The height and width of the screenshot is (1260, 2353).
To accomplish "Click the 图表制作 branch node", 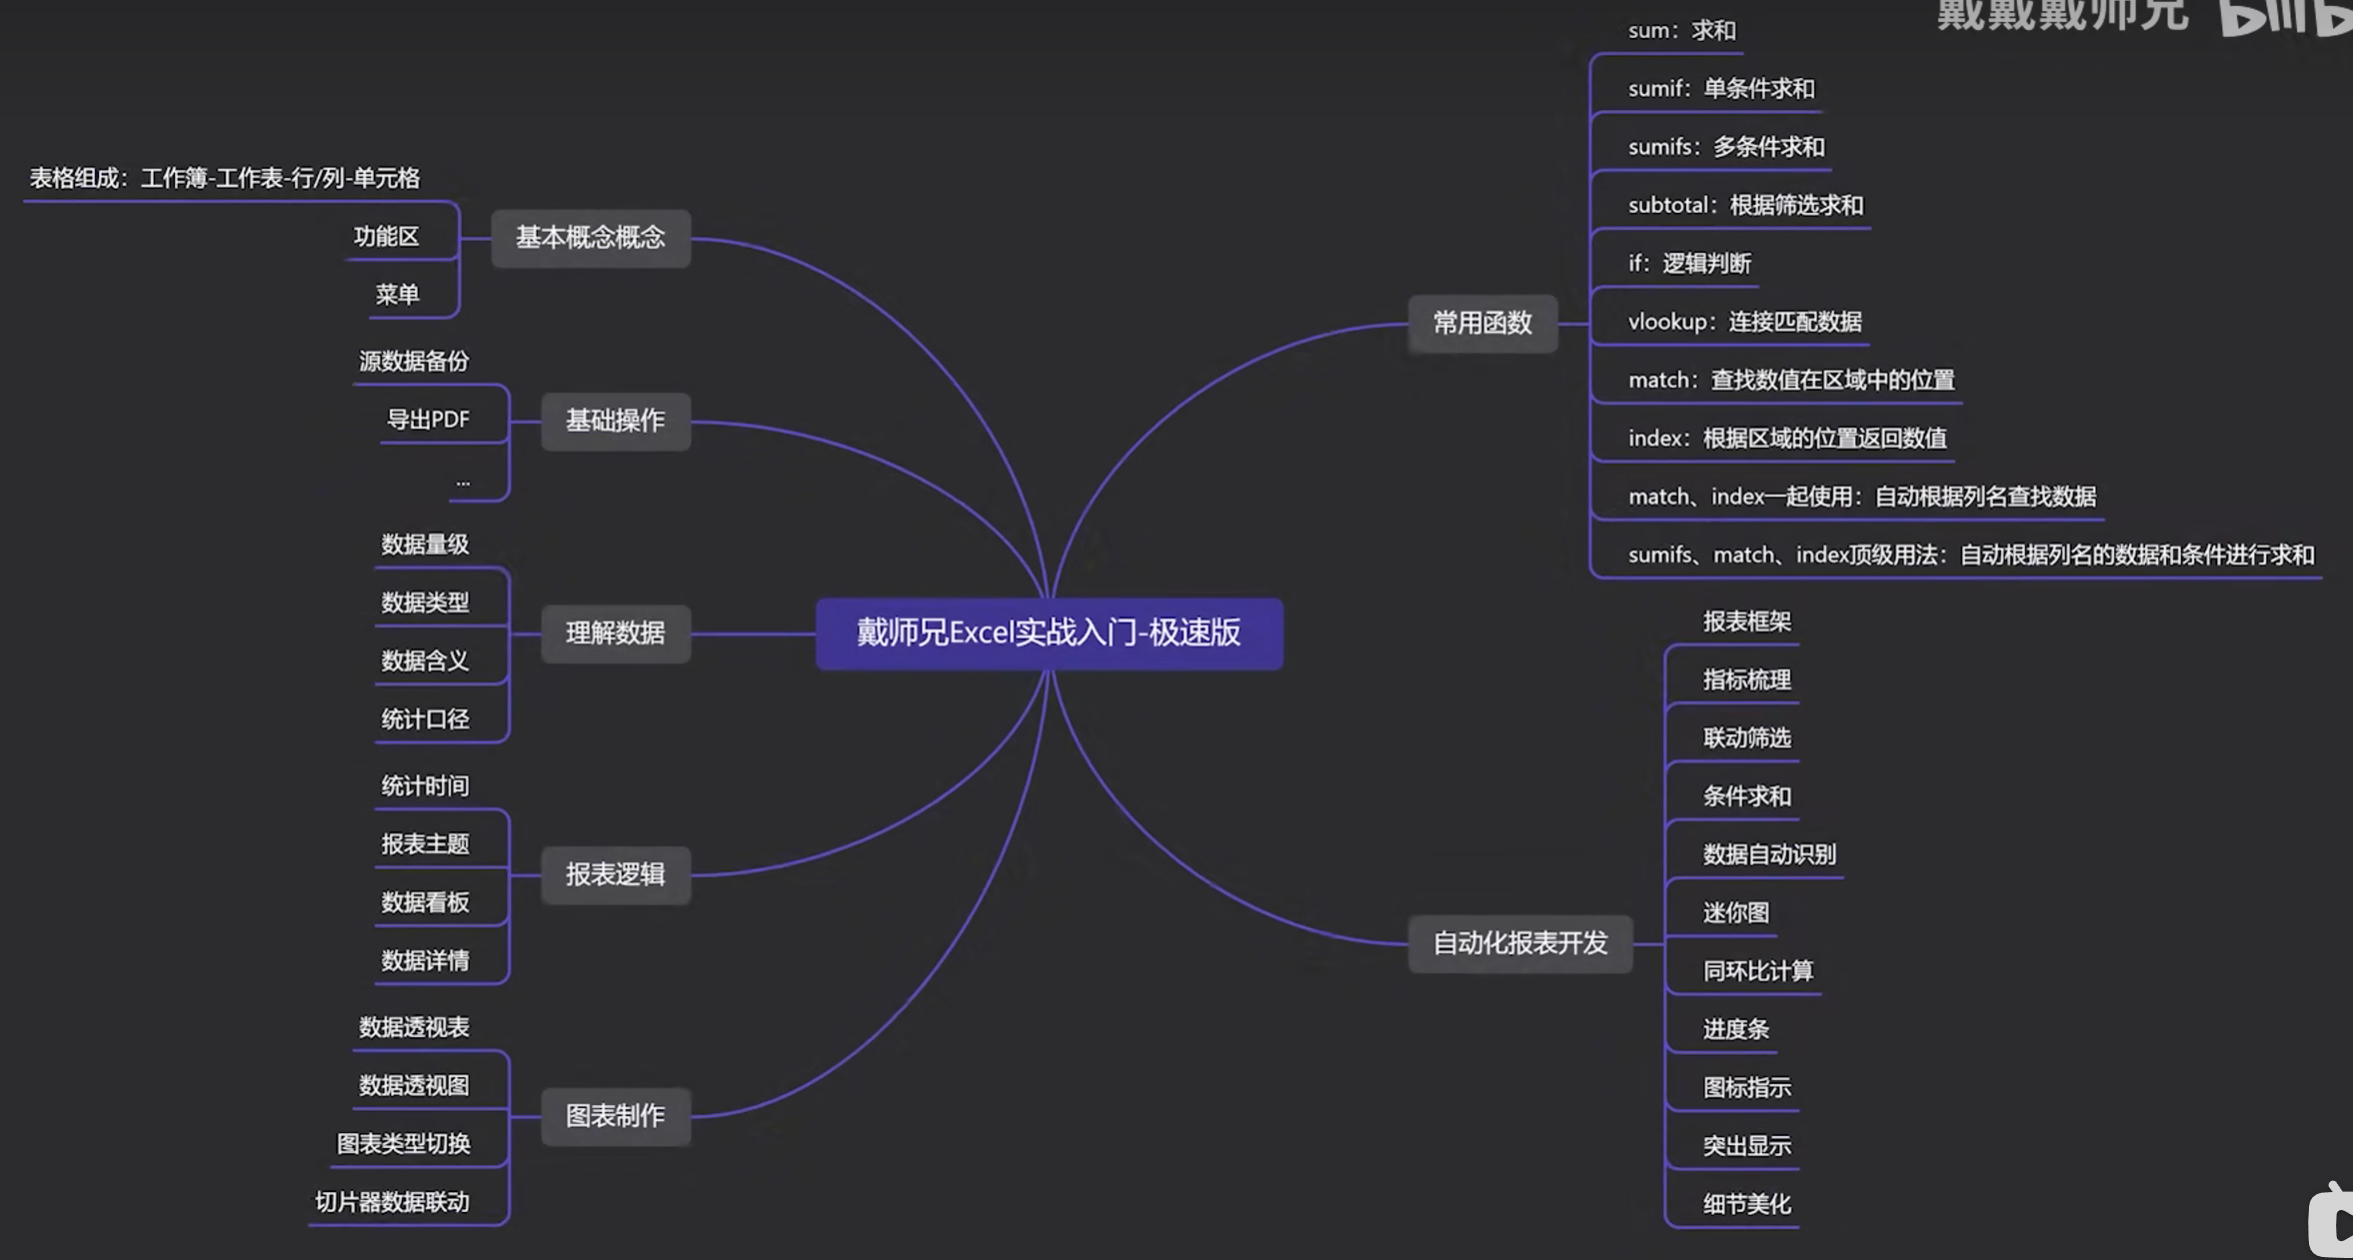I will (615, 1116).
